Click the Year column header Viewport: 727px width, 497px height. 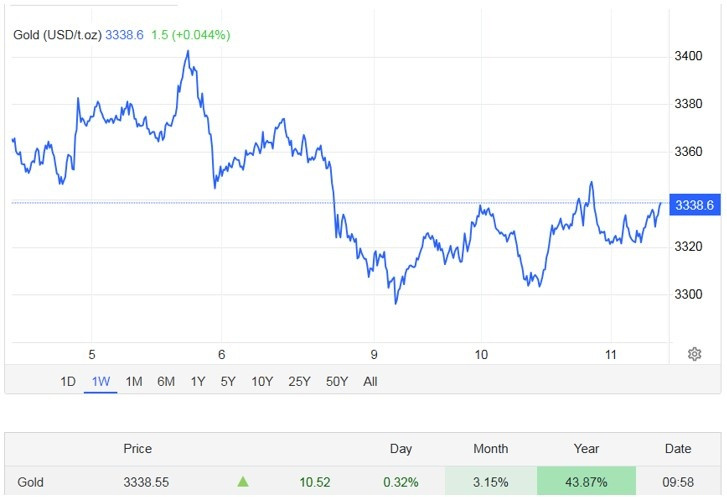tap(585, 449)
